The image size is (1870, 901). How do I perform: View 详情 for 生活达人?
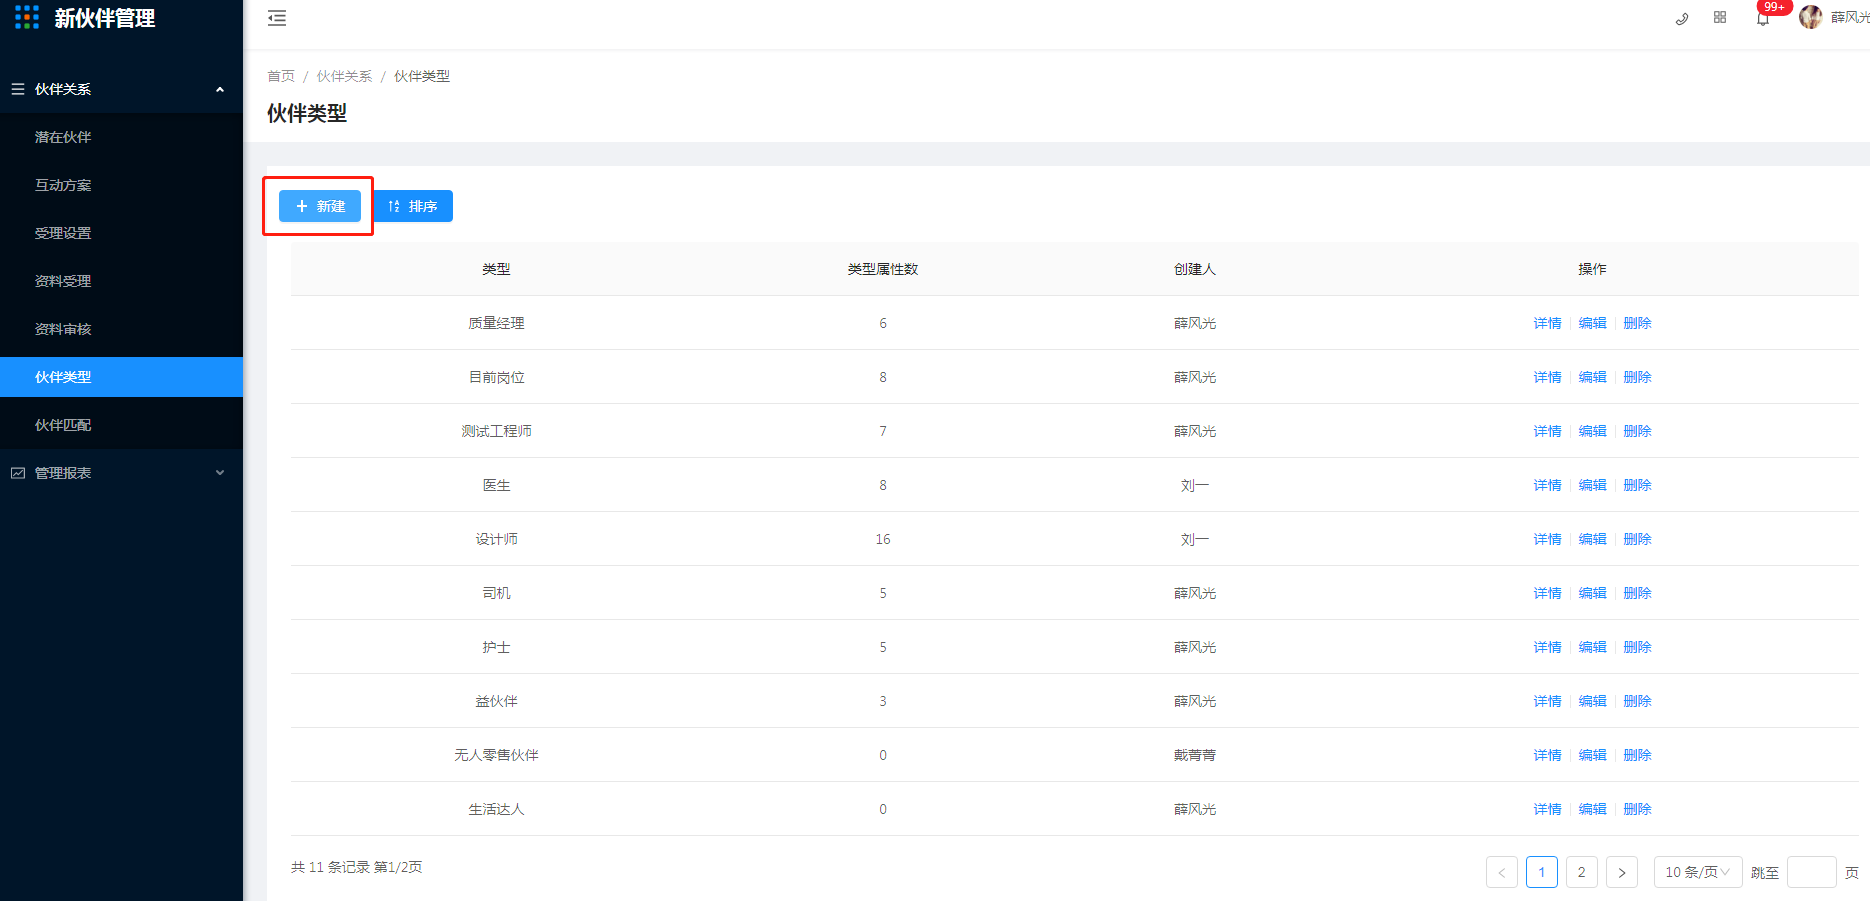click(1547, 809)
